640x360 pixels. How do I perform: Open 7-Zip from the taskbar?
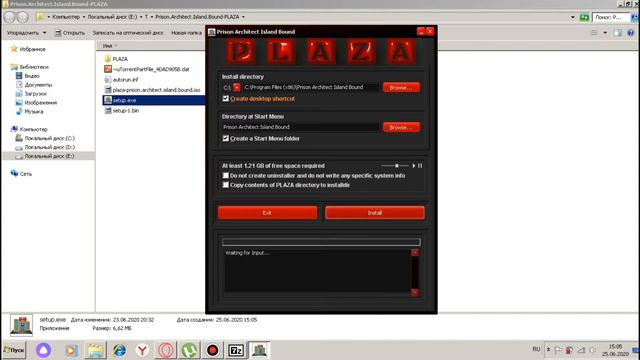tap(236, 350)
